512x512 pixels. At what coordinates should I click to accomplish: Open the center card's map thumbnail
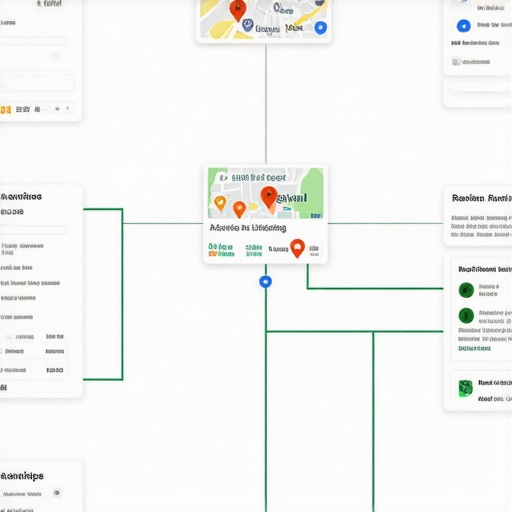(265, 193)
